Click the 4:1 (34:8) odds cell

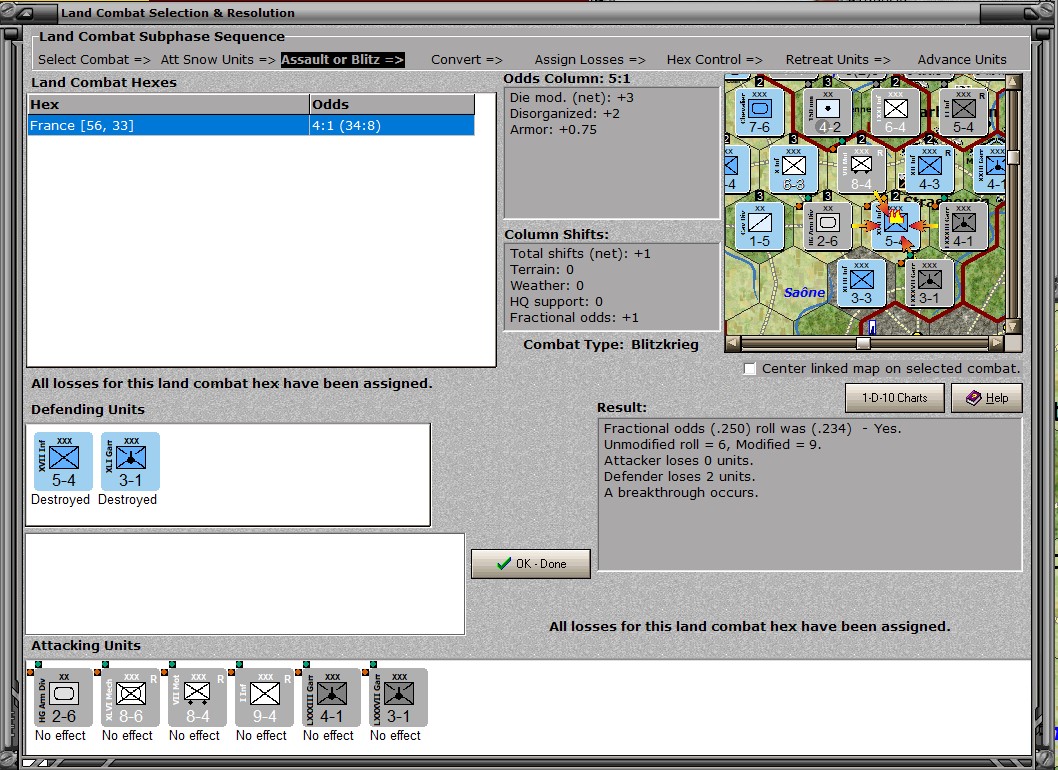pyautogui.click(x=391, y=126)
